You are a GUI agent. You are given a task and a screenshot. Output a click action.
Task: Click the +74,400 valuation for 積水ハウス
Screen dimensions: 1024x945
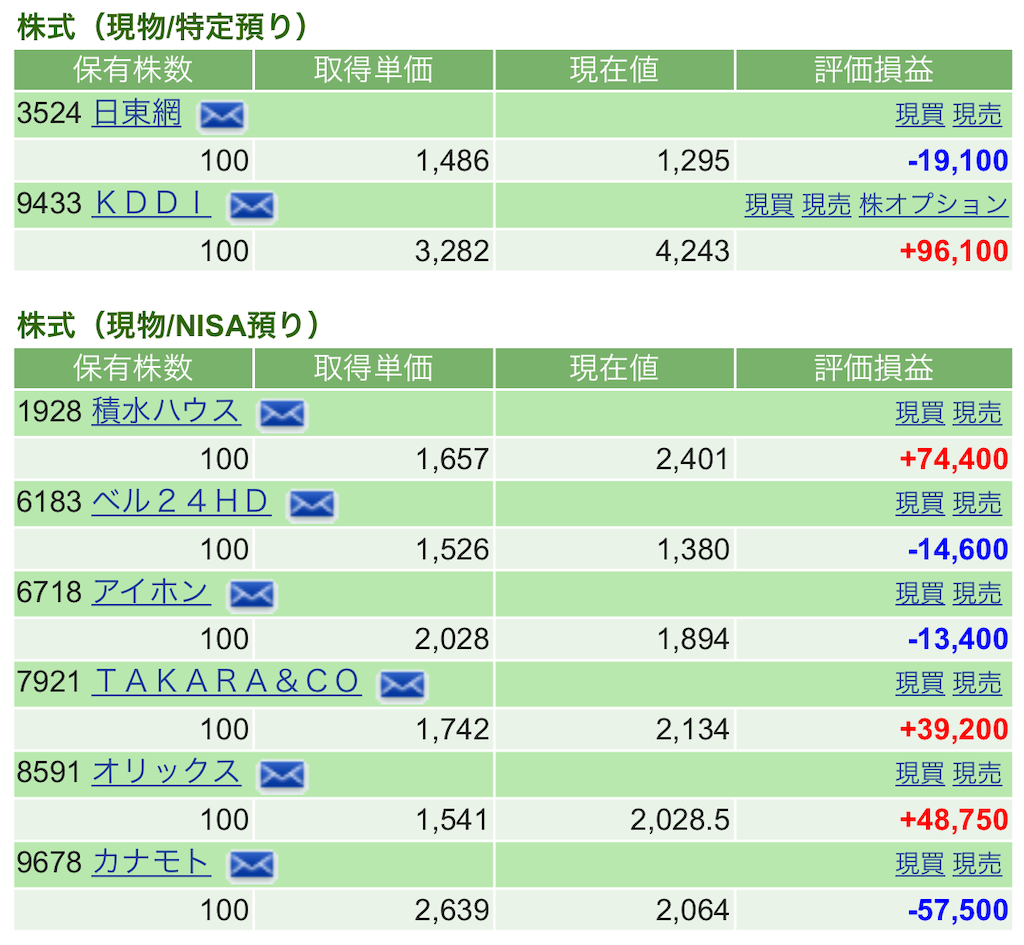[x=954, y=460]
